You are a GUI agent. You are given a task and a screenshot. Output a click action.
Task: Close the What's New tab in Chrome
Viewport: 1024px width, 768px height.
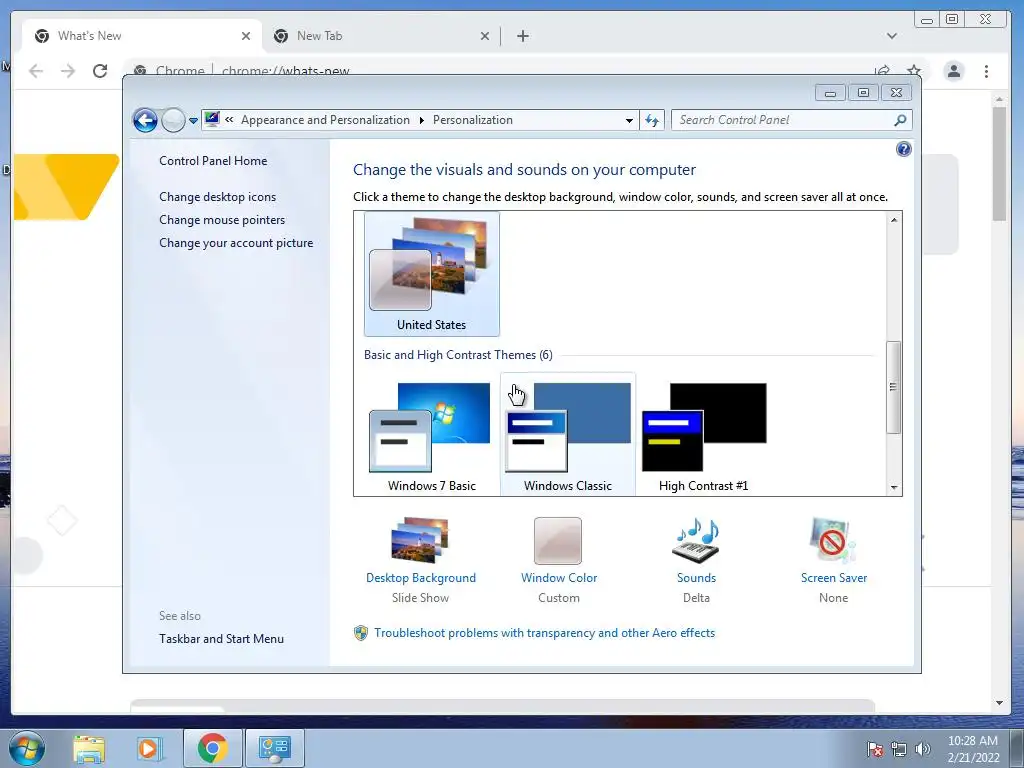(x=246, y=36)
